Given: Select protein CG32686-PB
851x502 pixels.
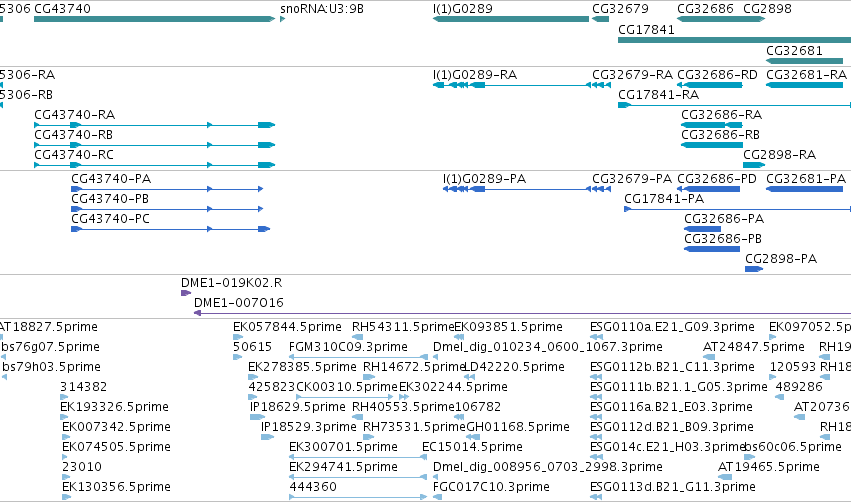Looking at the screenshot, I should coord(712,249).
